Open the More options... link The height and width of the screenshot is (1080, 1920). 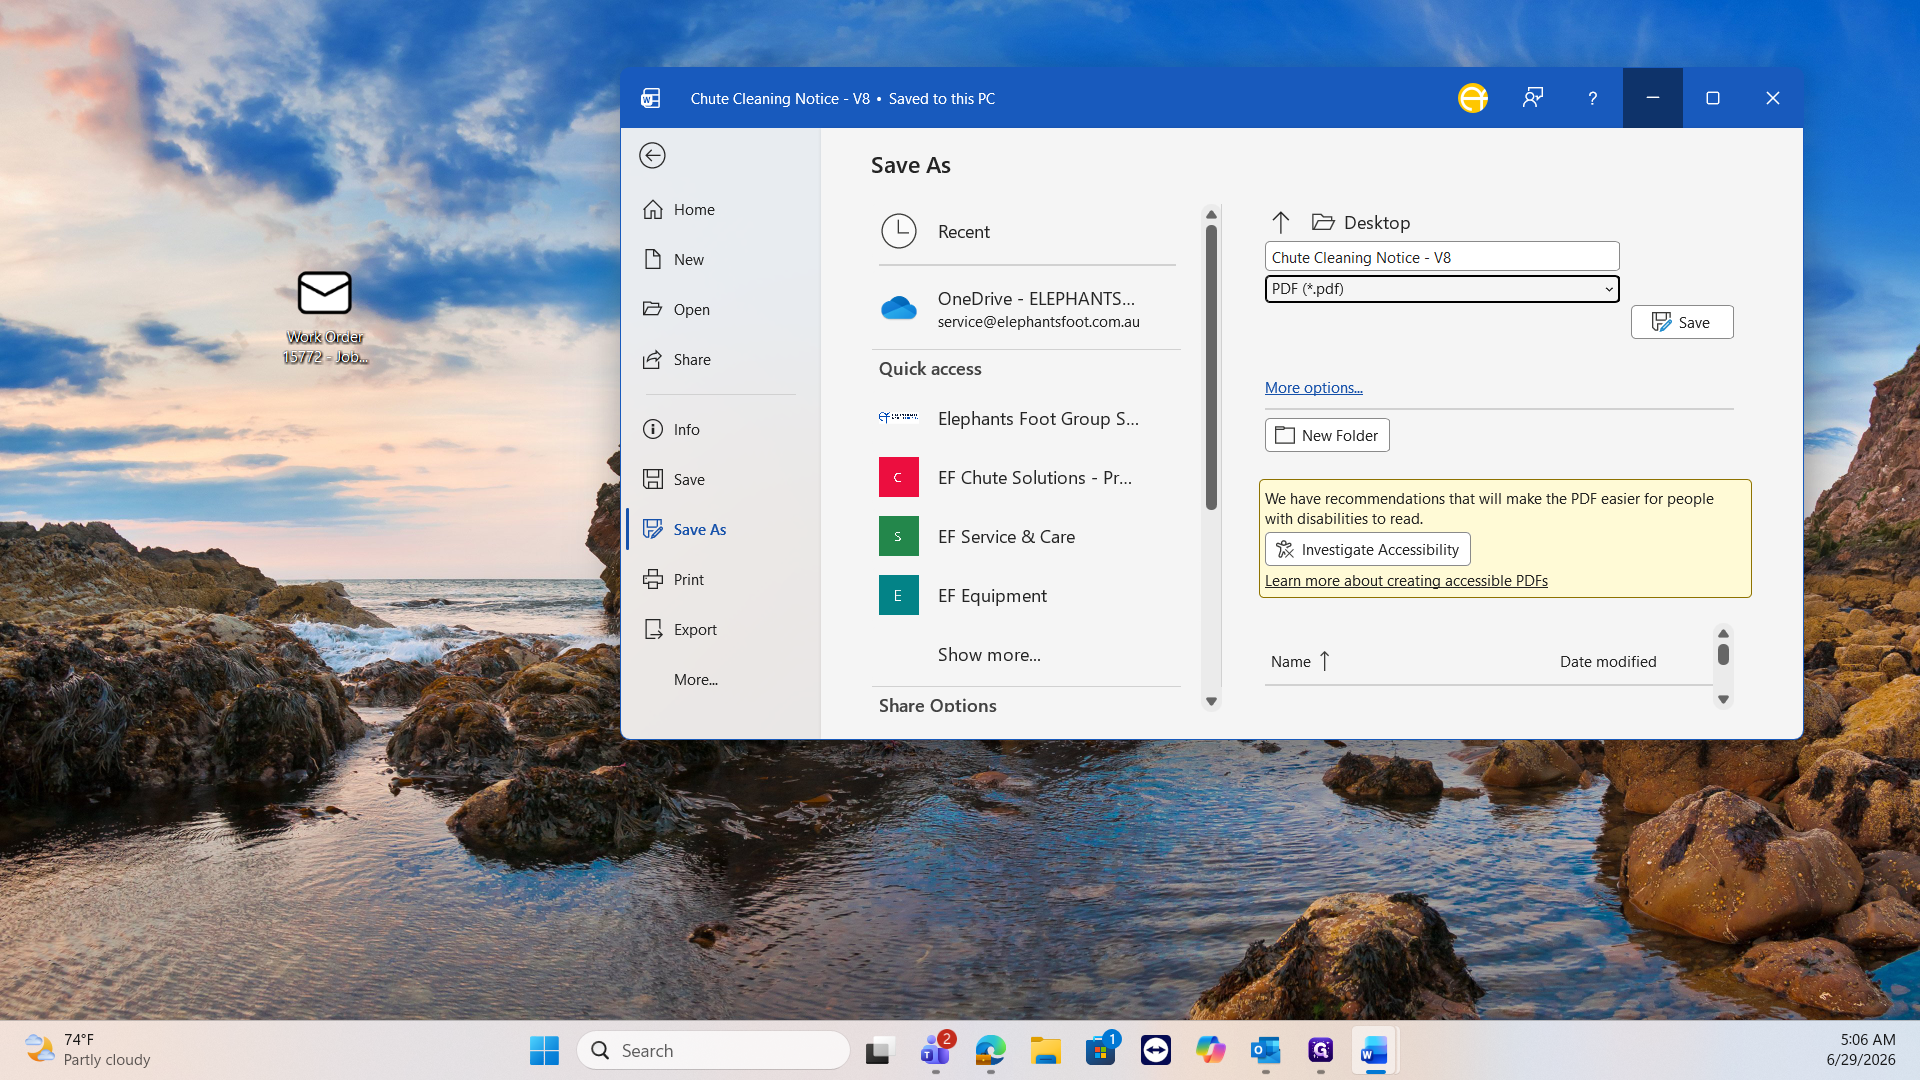(x=1313, y=387)
